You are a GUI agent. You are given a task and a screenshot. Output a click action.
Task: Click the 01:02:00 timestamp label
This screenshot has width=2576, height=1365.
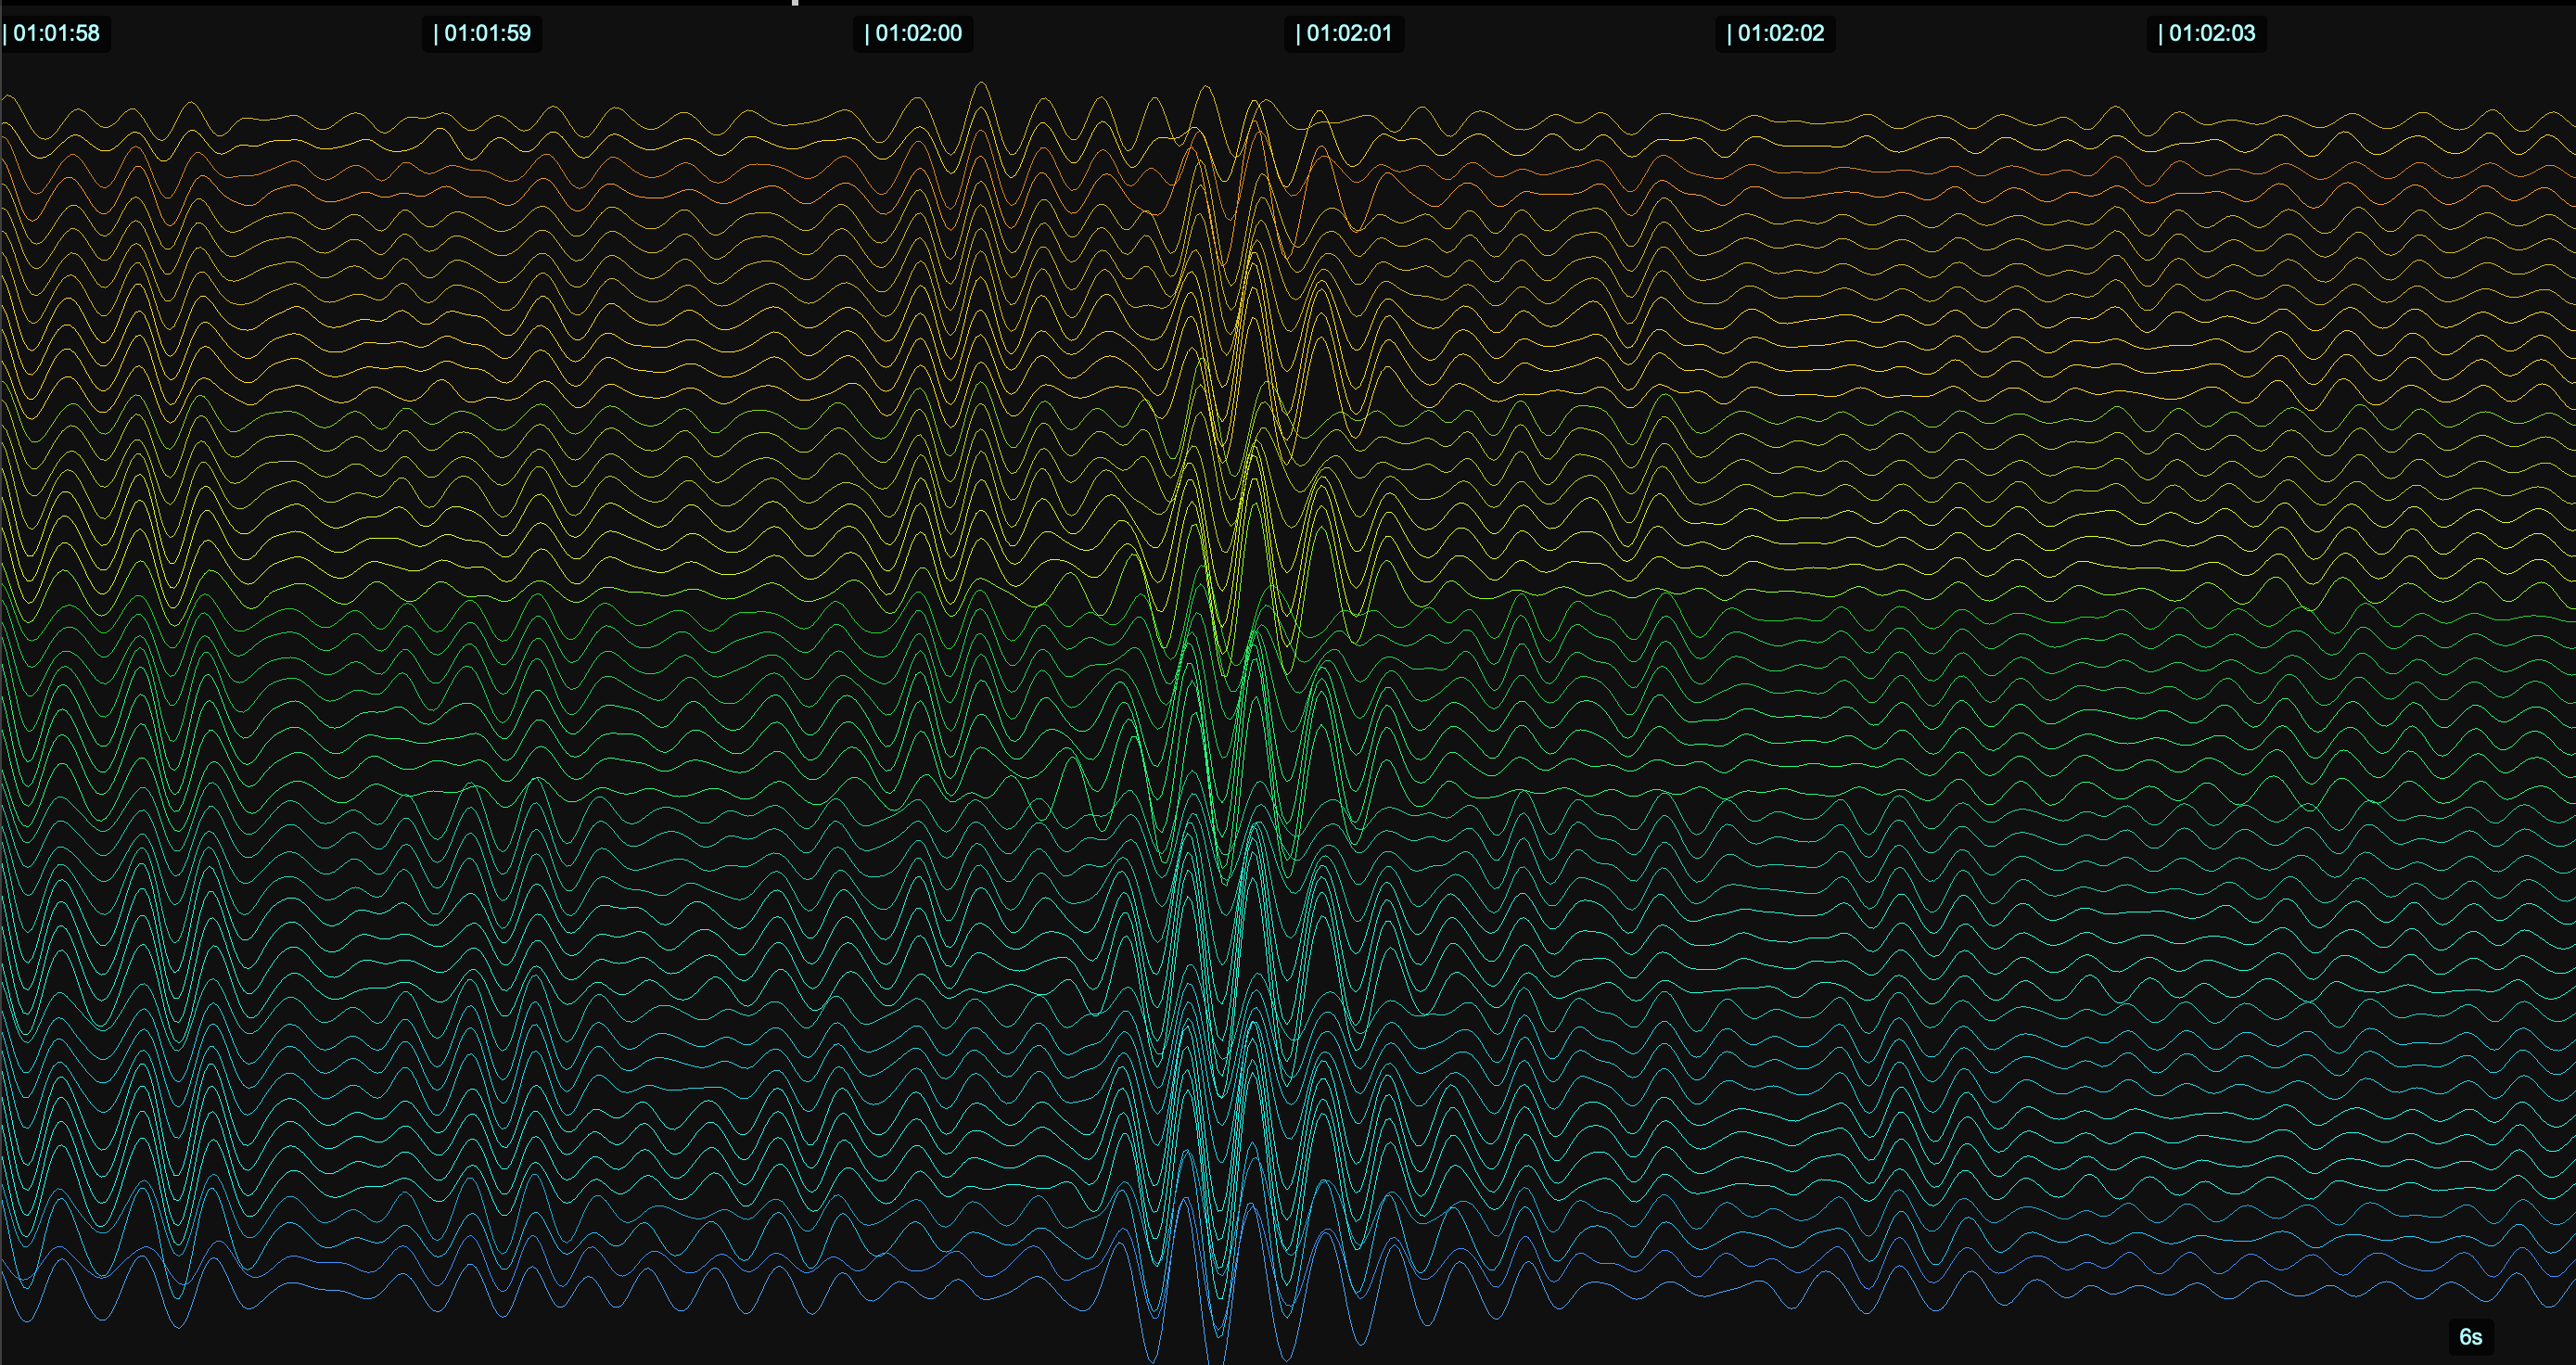[x=913, y=33]
